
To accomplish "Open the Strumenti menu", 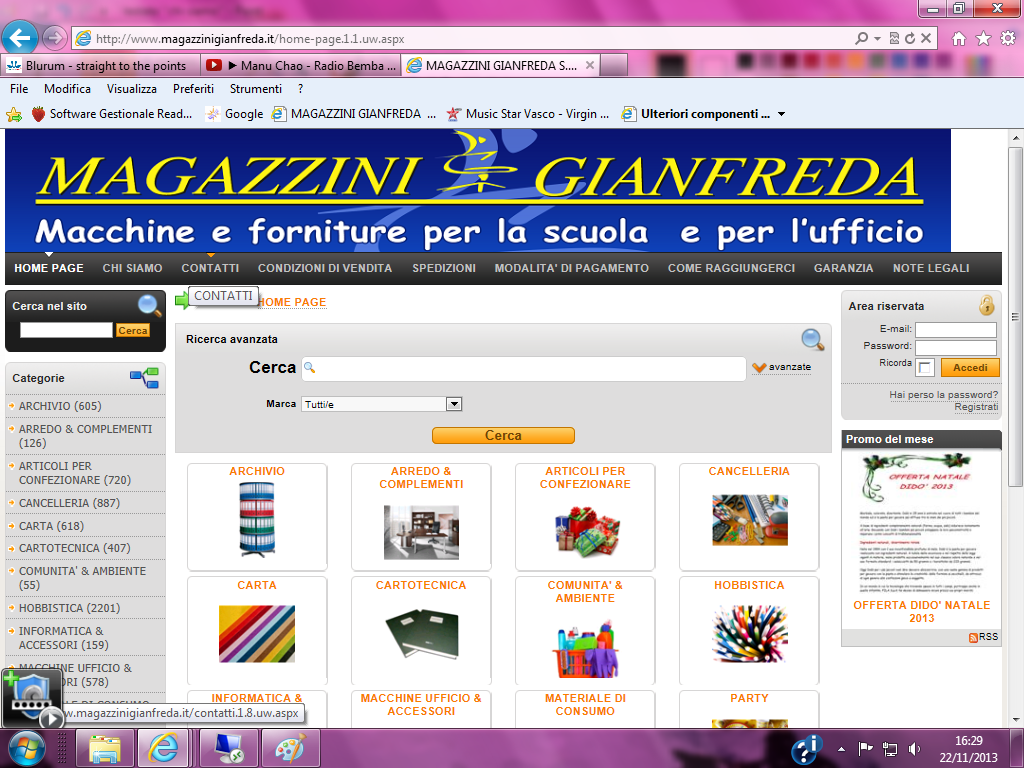I will (256, 89).
